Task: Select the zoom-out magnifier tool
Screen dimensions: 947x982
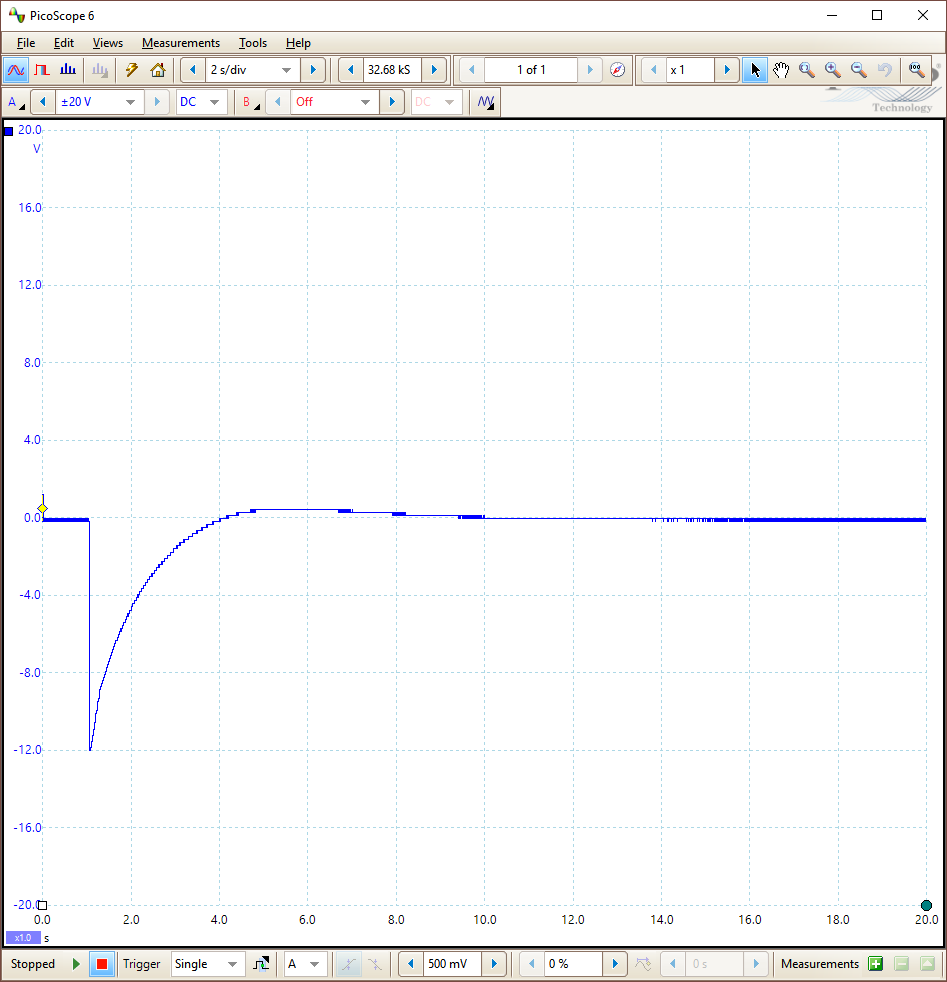Action: pos(859,70)
